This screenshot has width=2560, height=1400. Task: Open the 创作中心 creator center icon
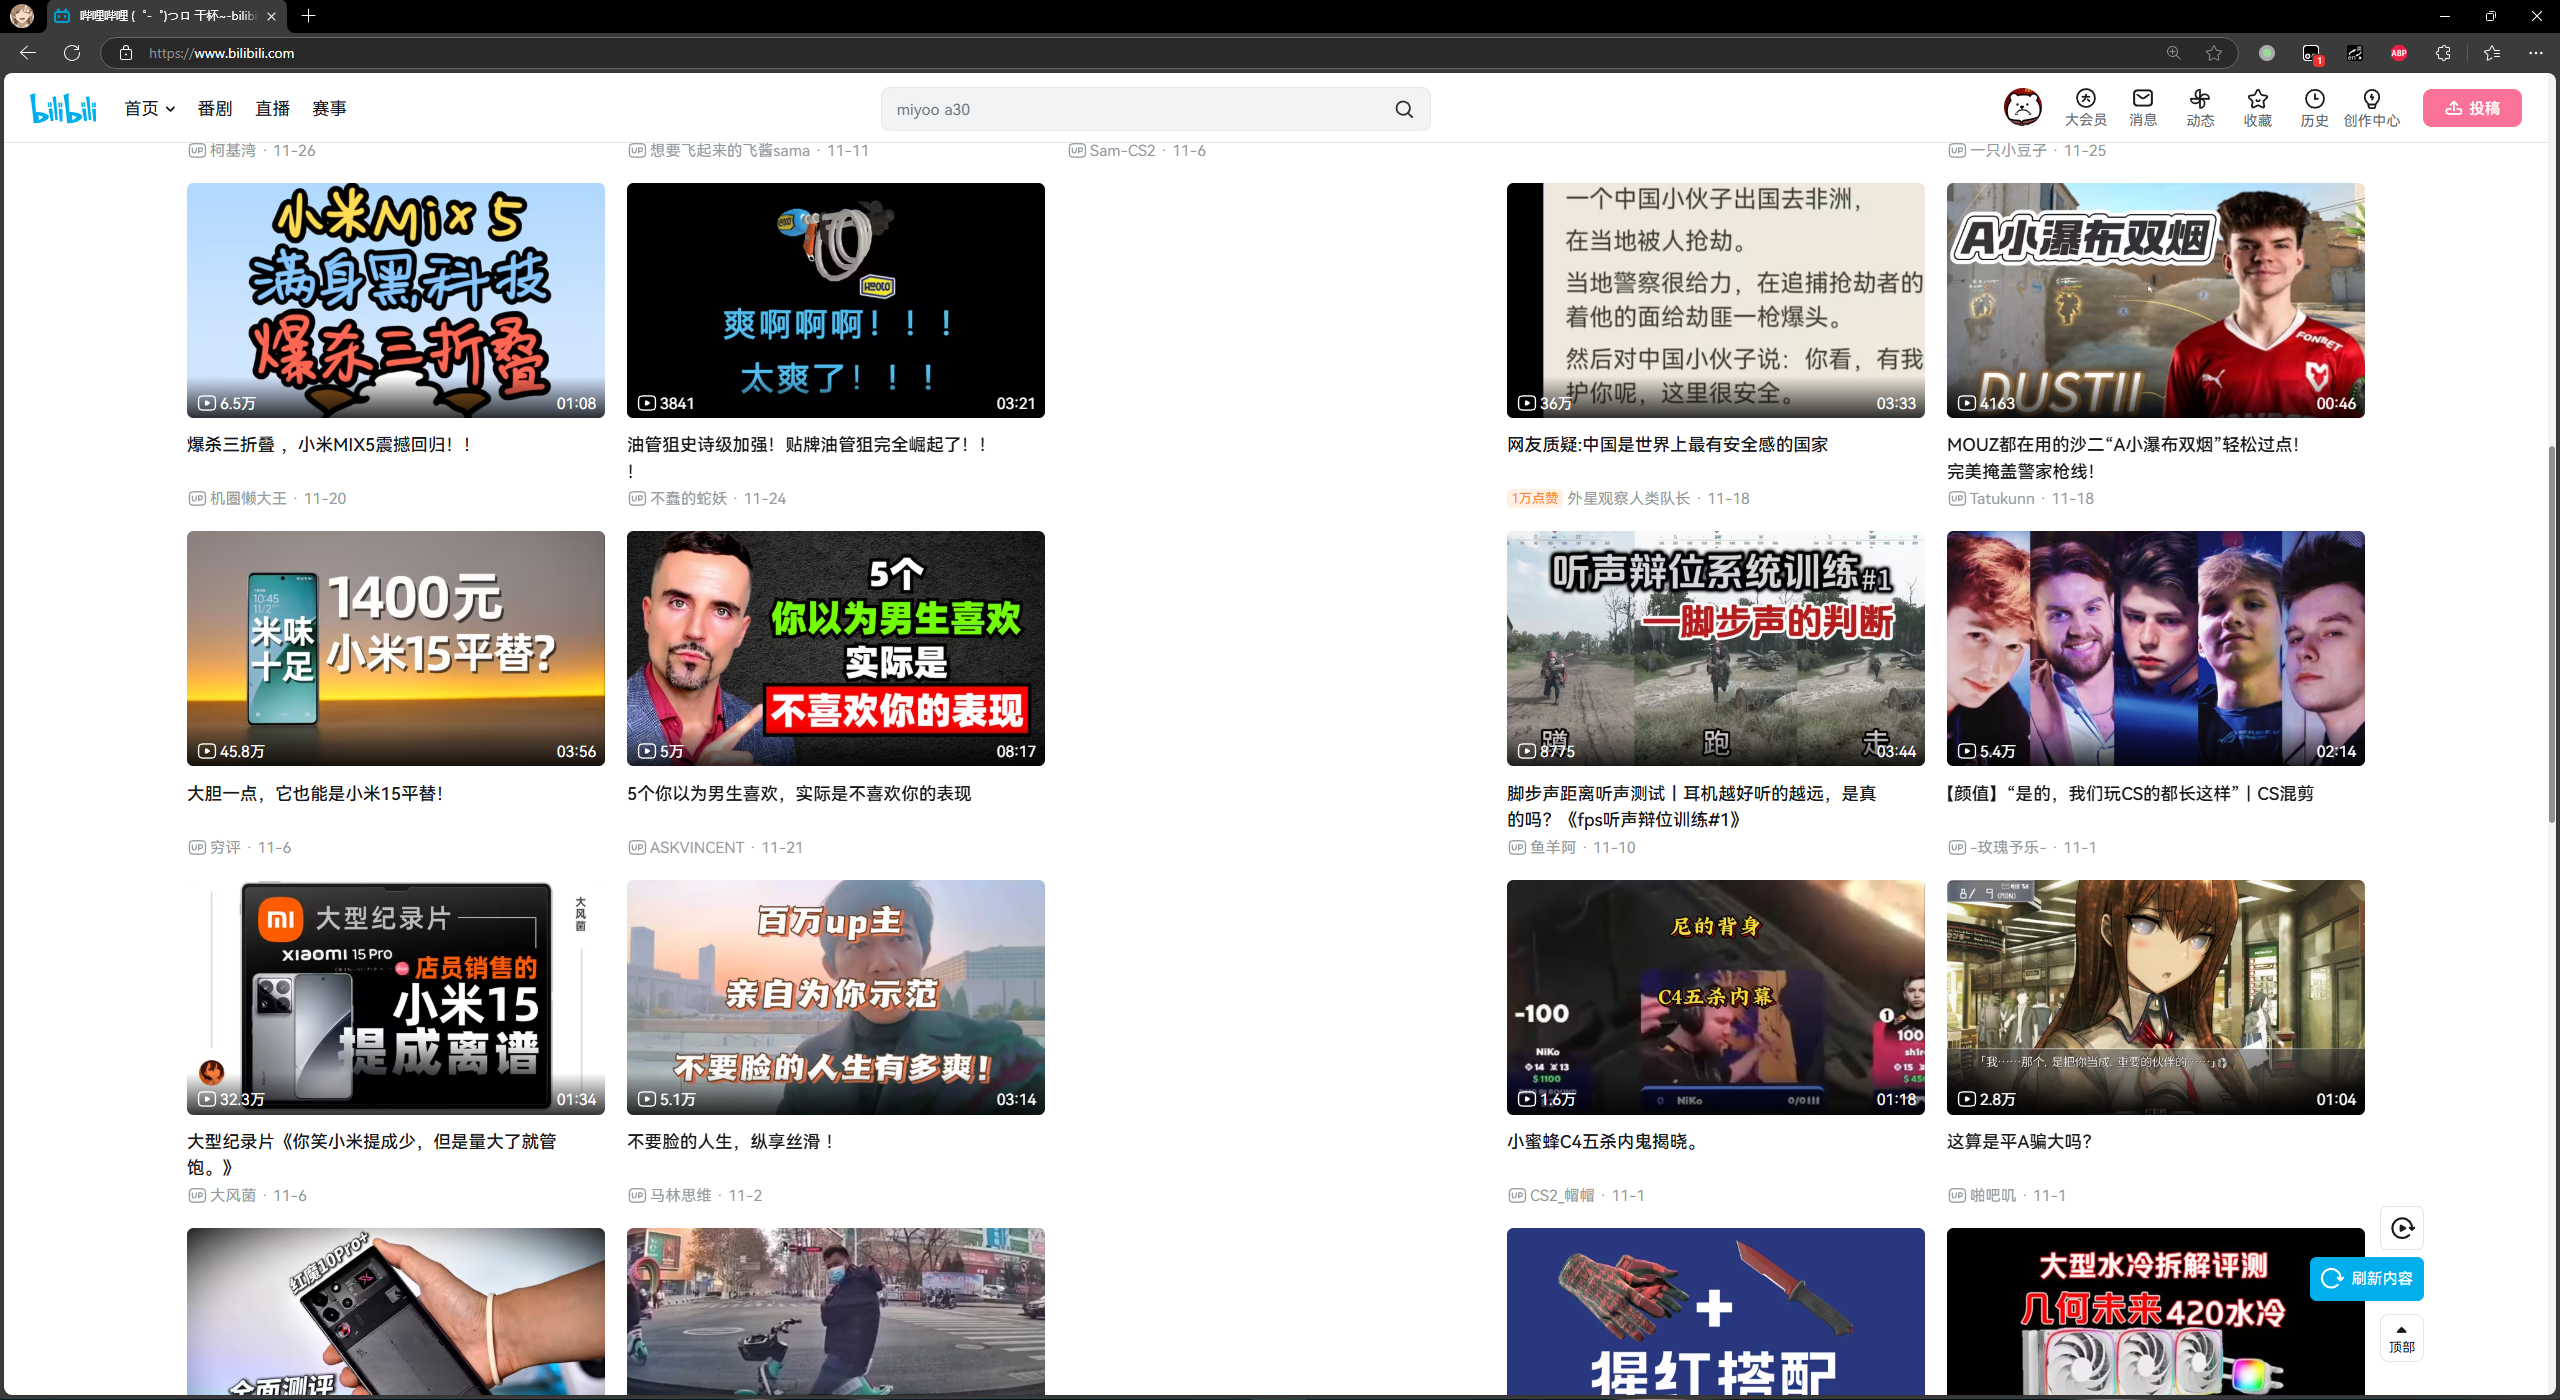click(x=2371, y=108)
